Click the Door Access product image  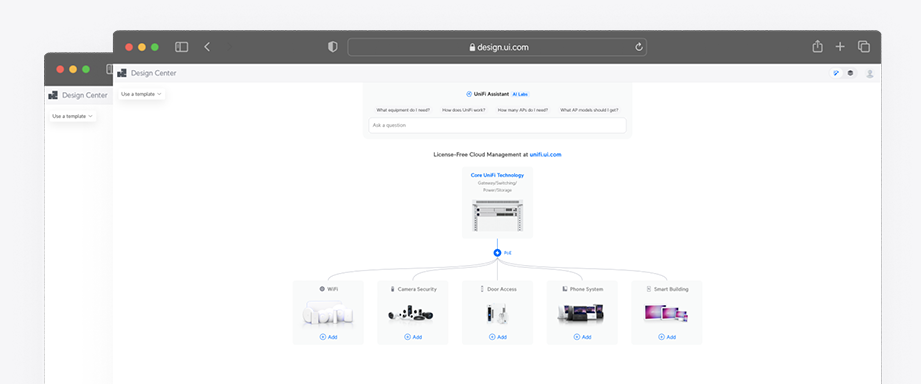tap(497, 313)
